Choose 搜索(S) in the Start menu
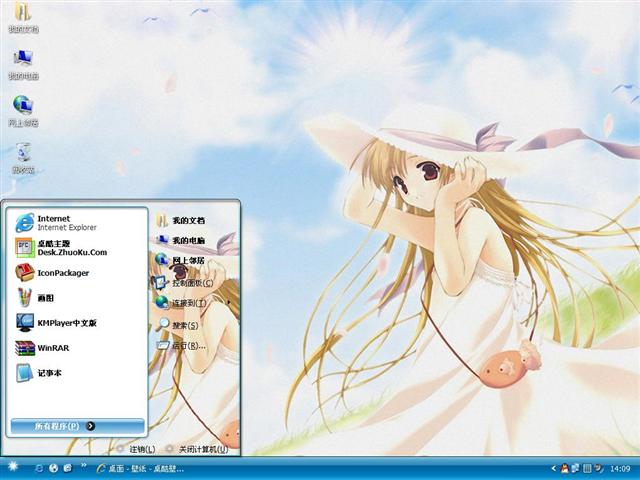Viewport: 640px width, 480px height. tap(183, 325)
